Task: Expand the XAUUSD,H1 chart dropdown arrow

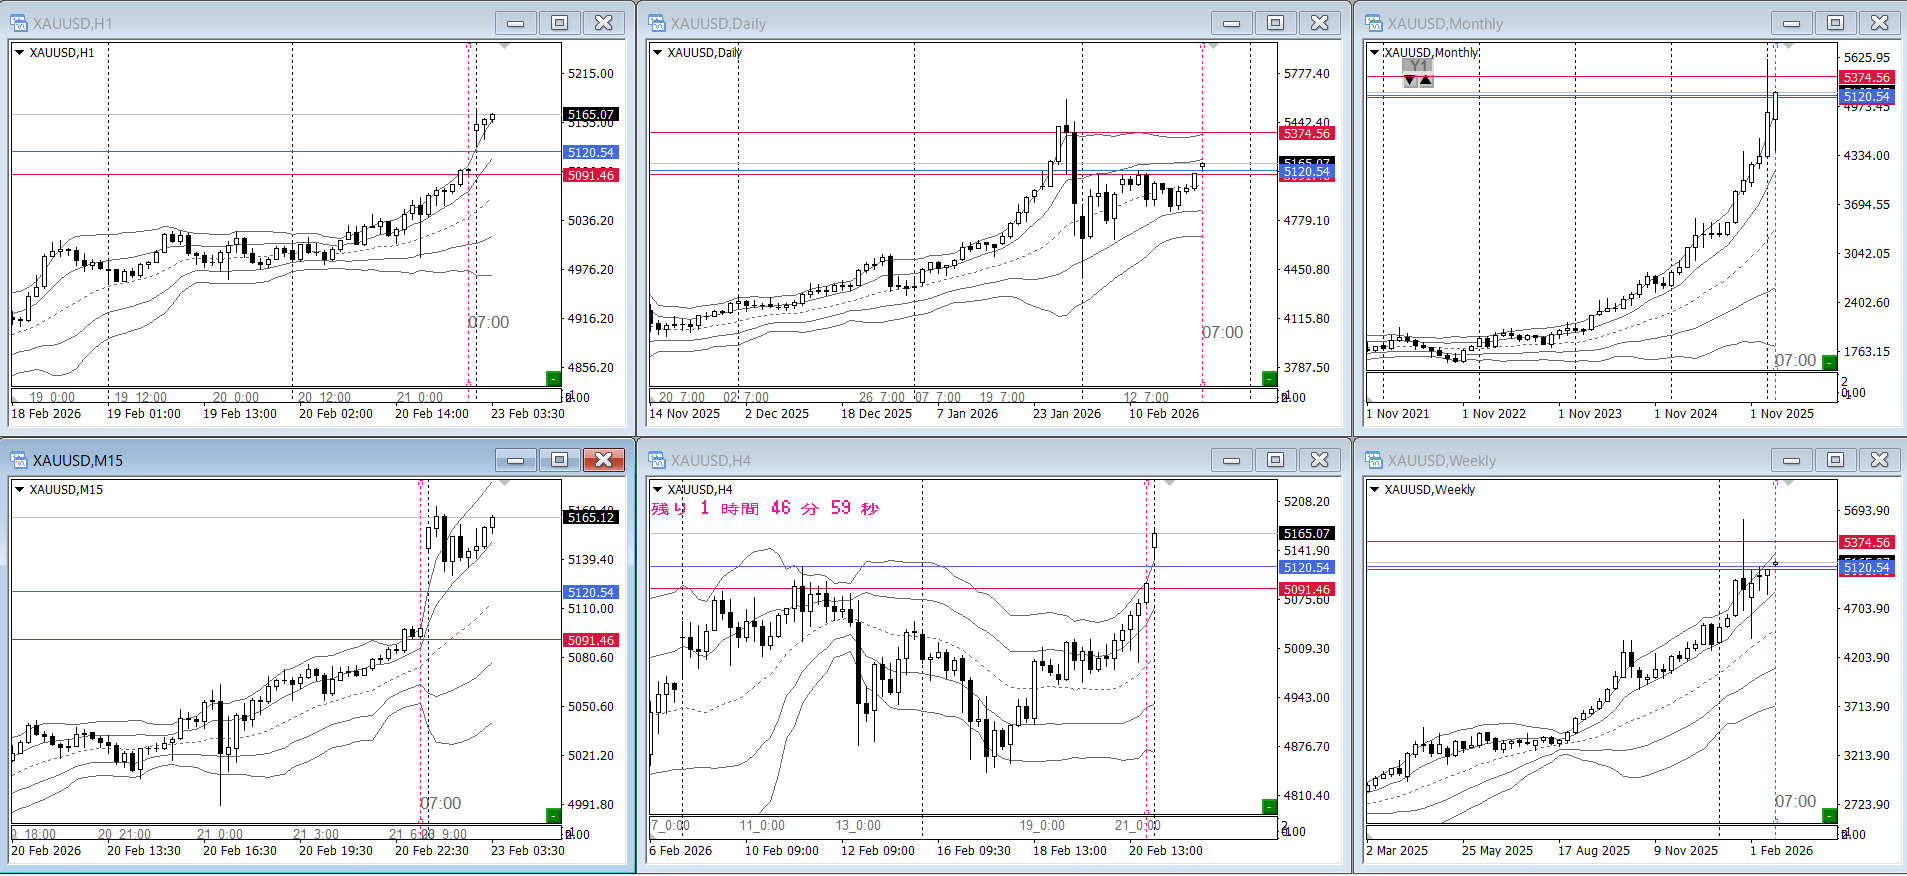Action: tap(19, 53)
